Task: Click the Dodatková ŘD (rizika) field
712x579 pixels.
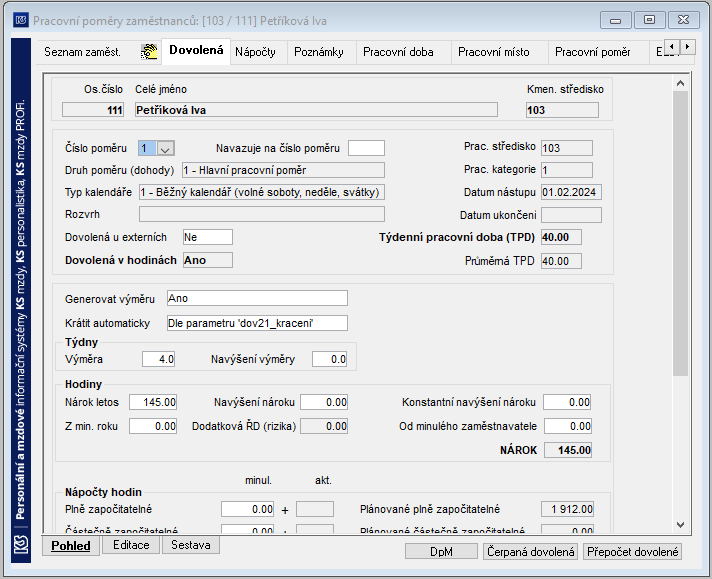Action: [x=324, y=426]
